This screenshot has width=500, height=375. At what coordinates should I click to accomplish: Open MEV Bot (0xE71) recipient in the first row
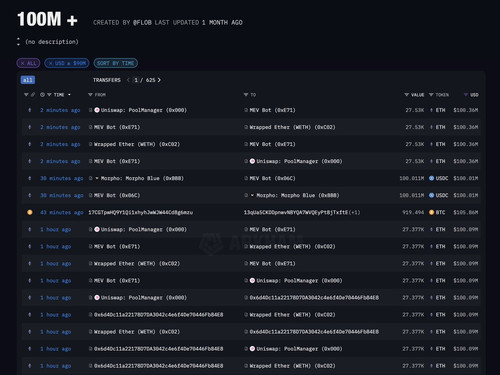(x=272, y=110)
